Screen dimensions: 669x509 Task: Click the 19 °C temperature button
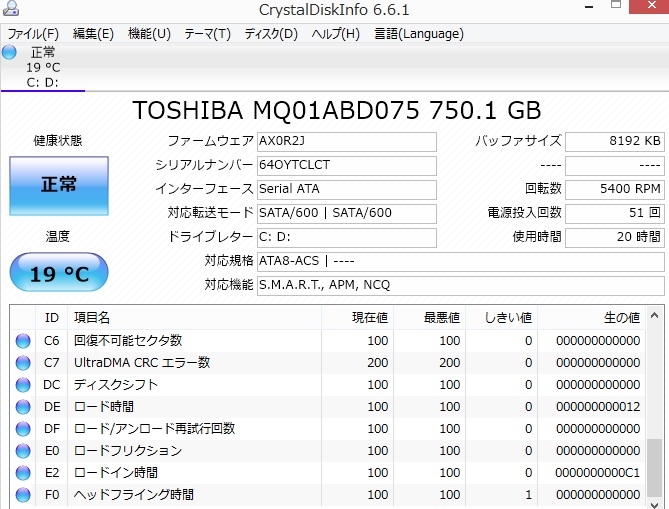click(58, 273)
